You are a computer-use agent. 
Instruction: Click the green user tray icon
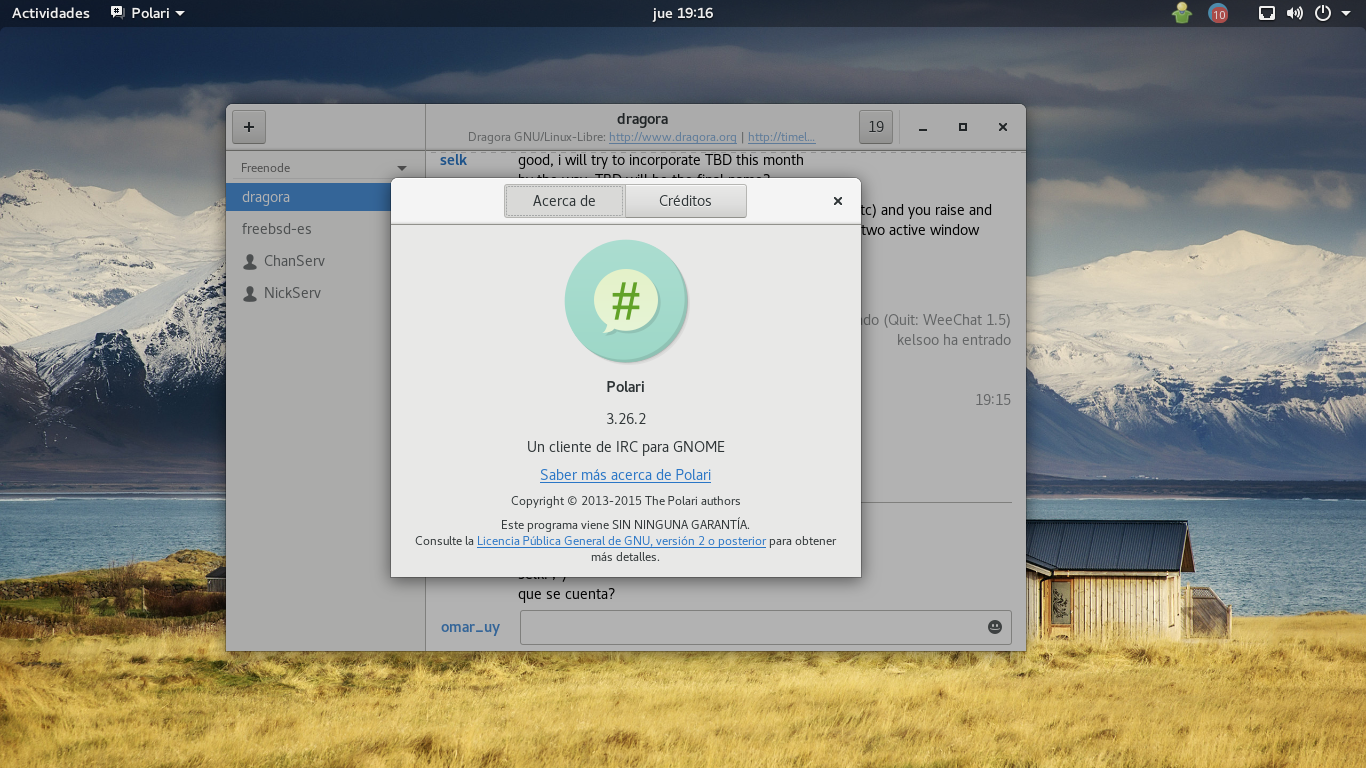click(x=1182, y=13)
